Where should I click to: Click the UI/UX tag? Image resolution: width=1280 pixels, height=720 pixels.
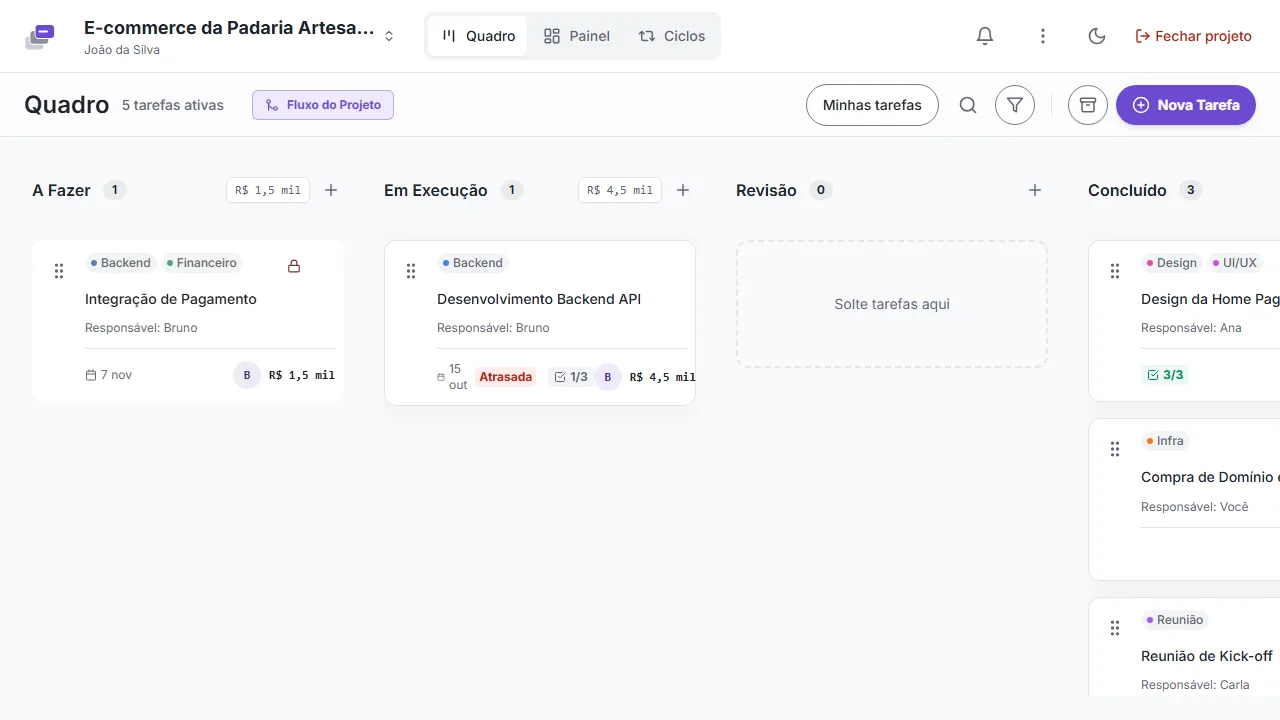pyautogui.click(x=1234, y=263)
